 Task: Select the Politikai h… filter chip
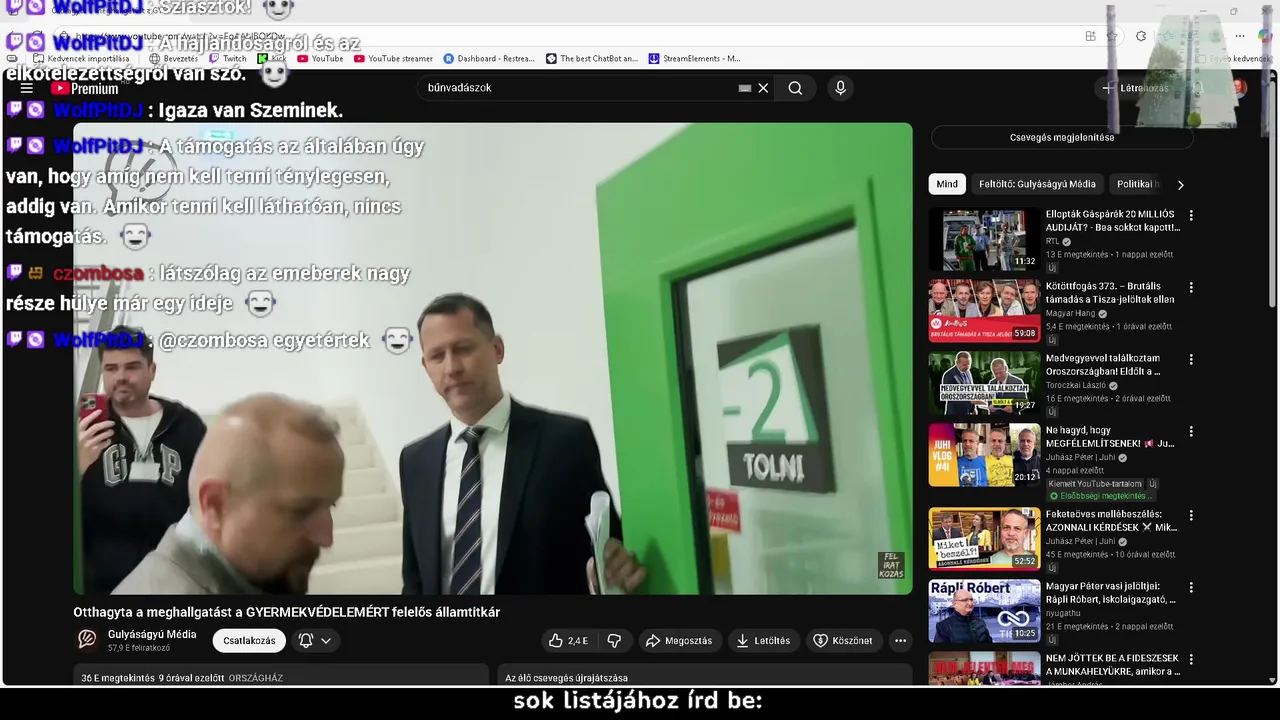point(1138,184)
